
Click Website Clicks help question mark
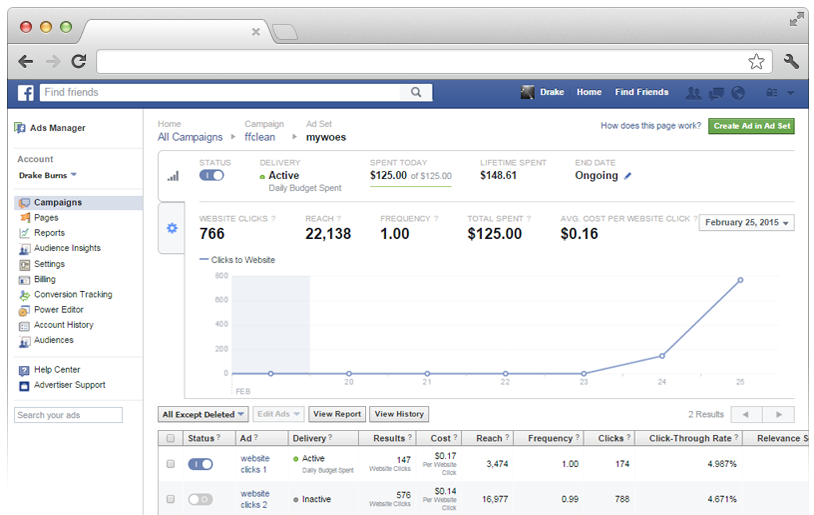click(273, 219)
